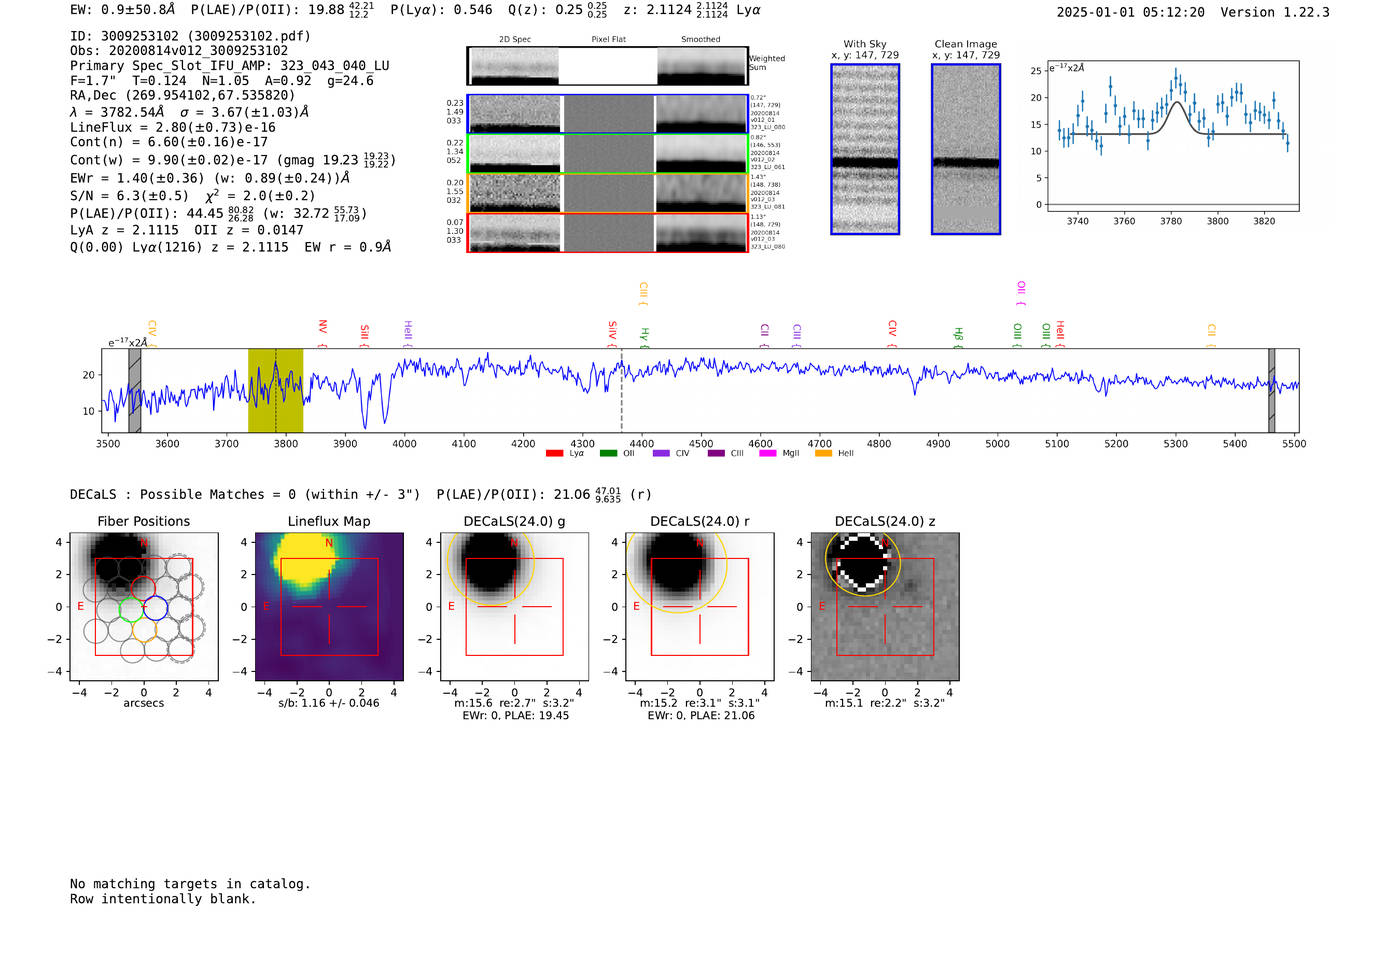1400x953 pixels.
Task: Open the DECaLS(24.0) r image
Action: (x=700, y=607)
